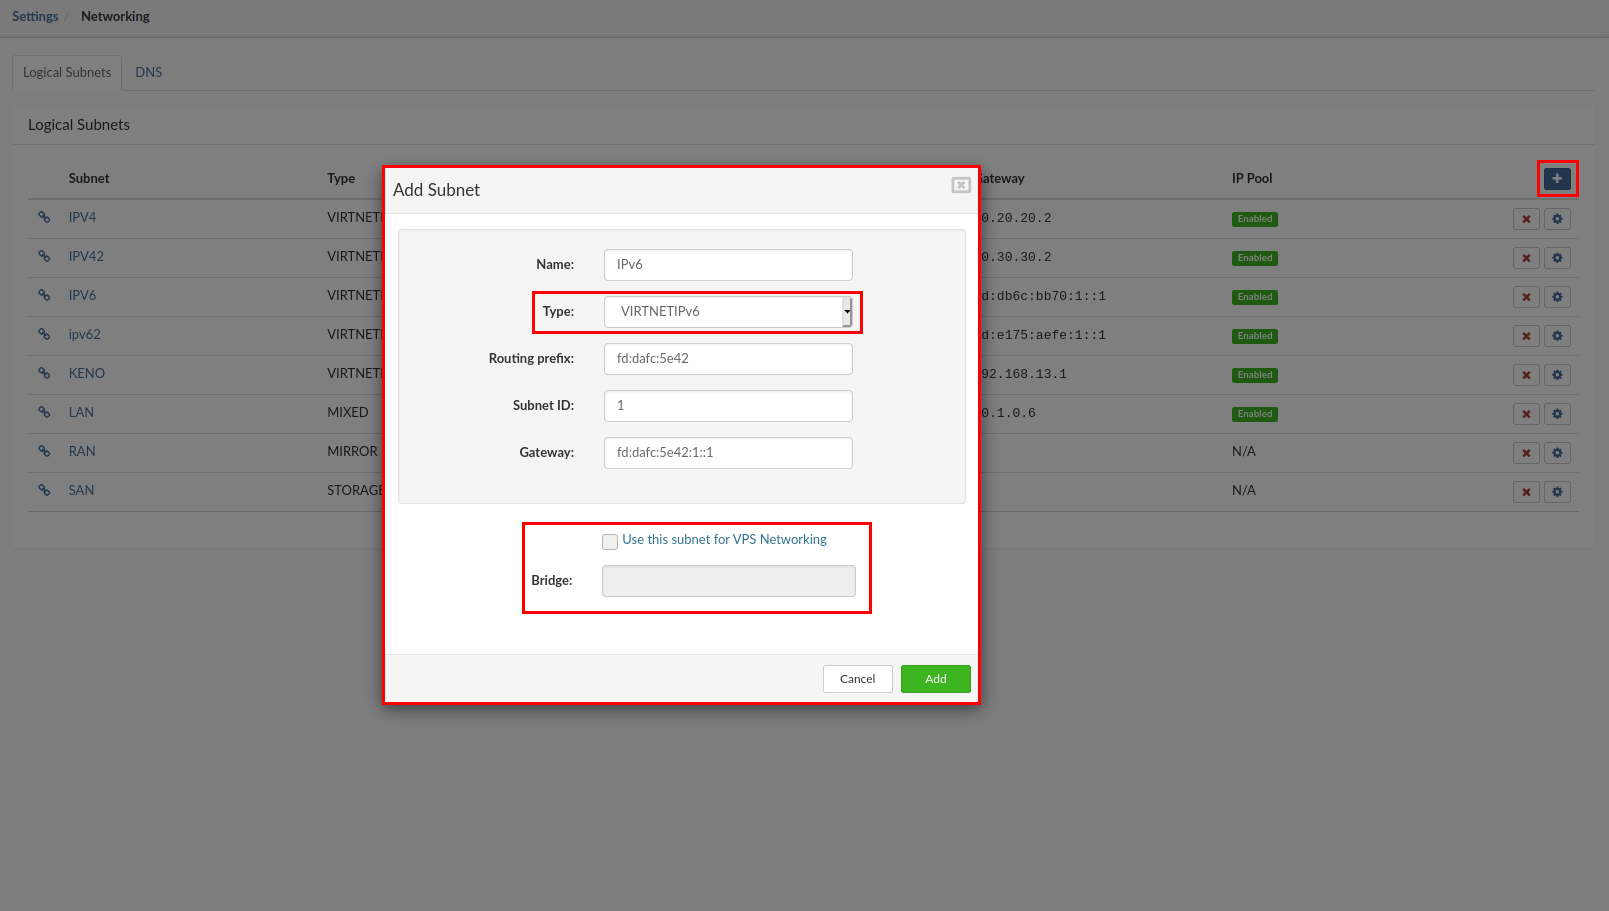This screenshot has width=1609, height=911.
Task: Close the Add Subnet dialog with the X icon
Action: point(960,185)
